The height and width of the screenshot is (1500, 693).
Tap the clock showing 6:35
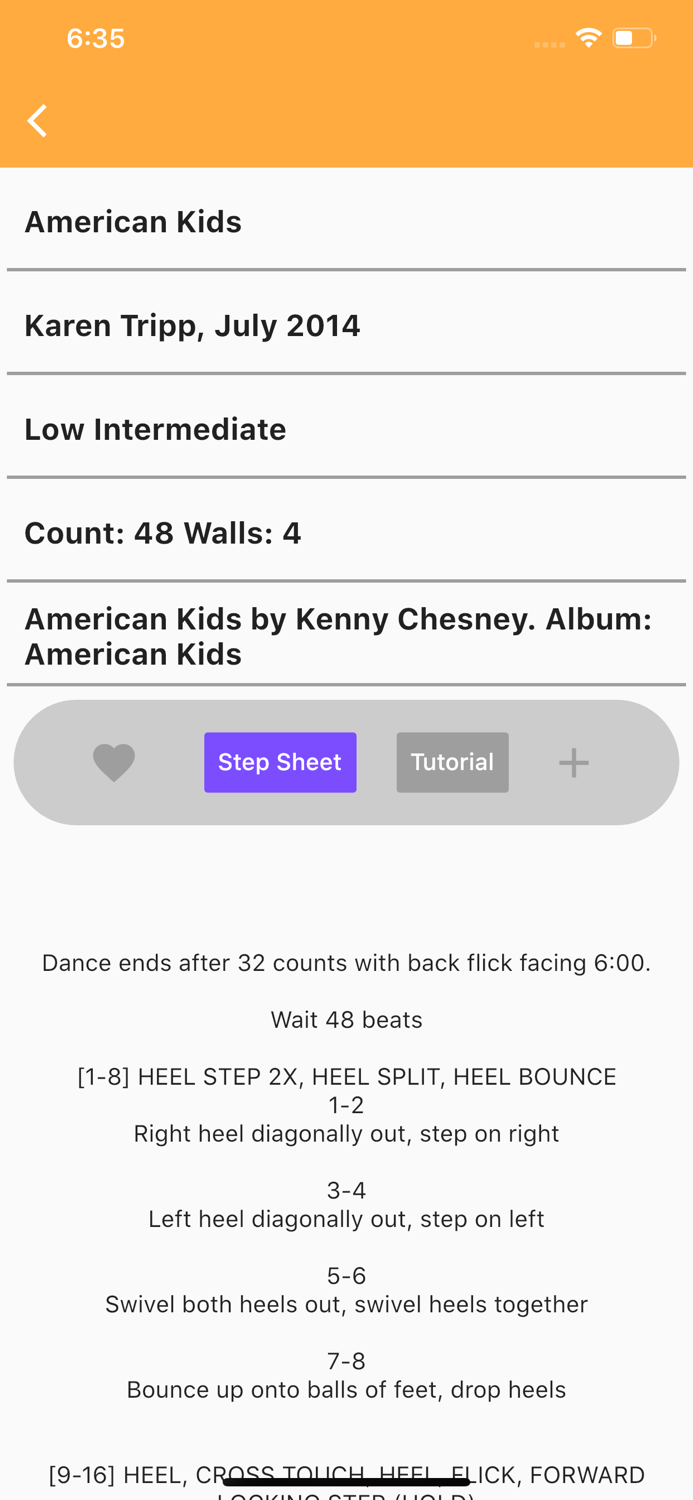[x=96, y=38]
